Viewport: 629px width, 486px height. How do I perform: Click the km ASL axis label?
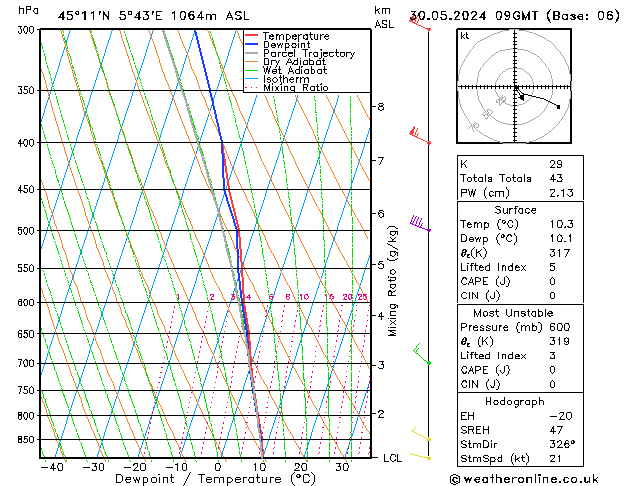tap(384, 17)
